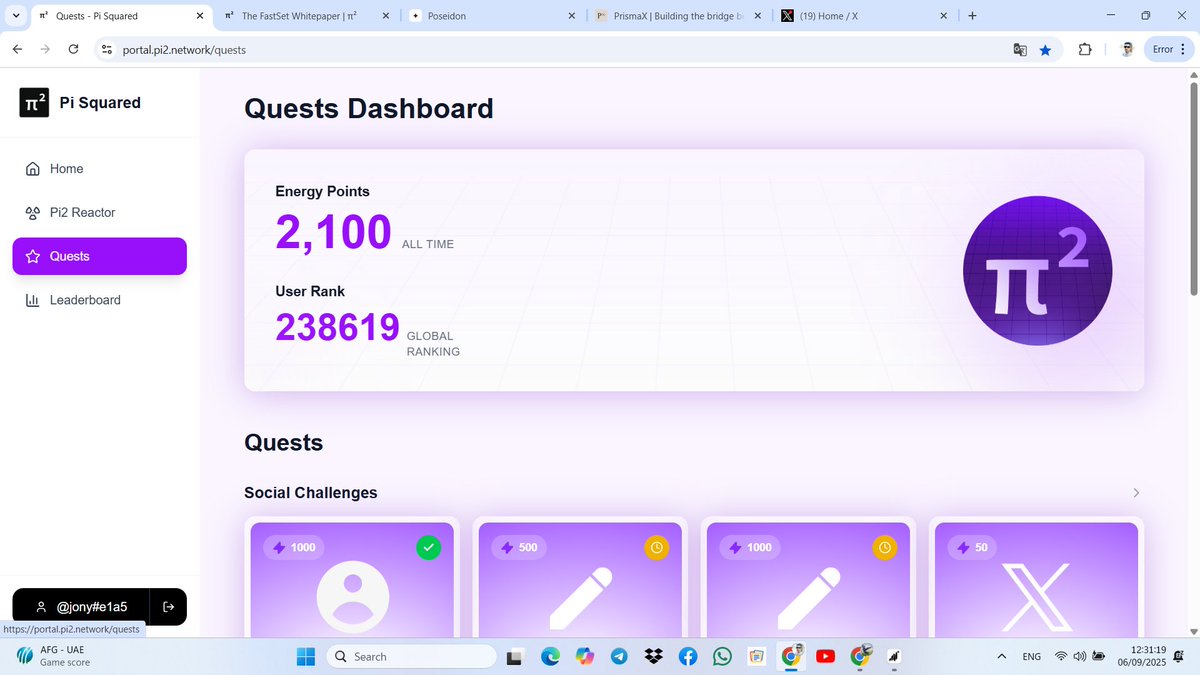Click the 238619 user rank value
The height and width of the screenshot is (675, 1200).
pos(337,327)
